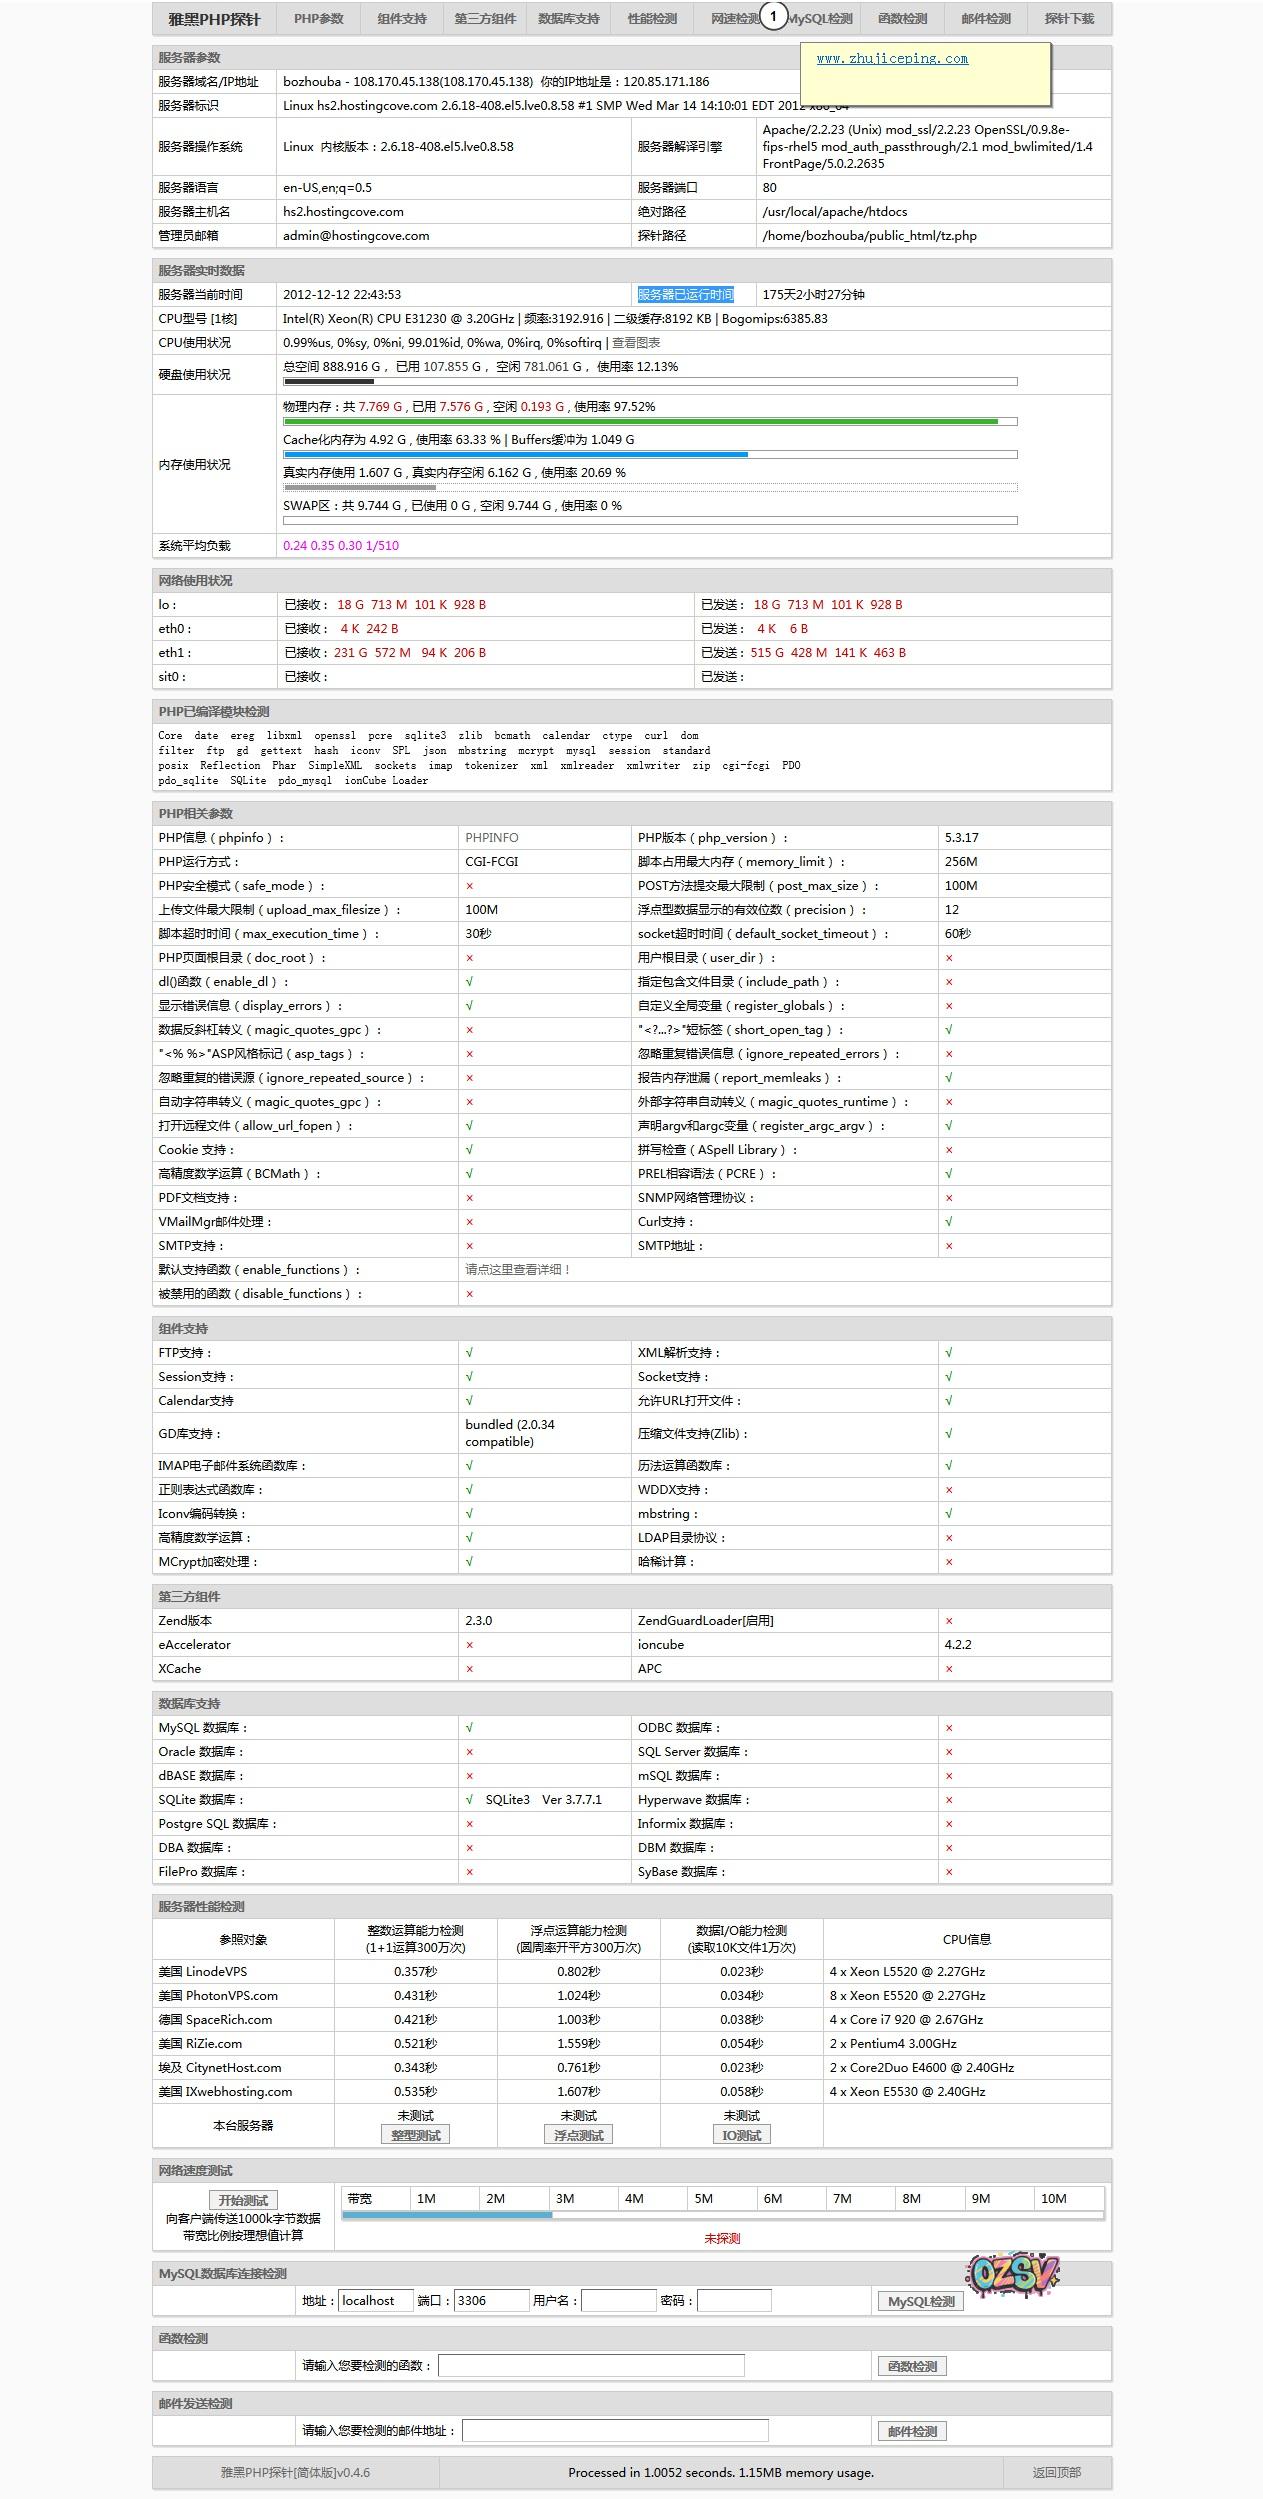Click the OZSV graffiti logo image

1012,2274
